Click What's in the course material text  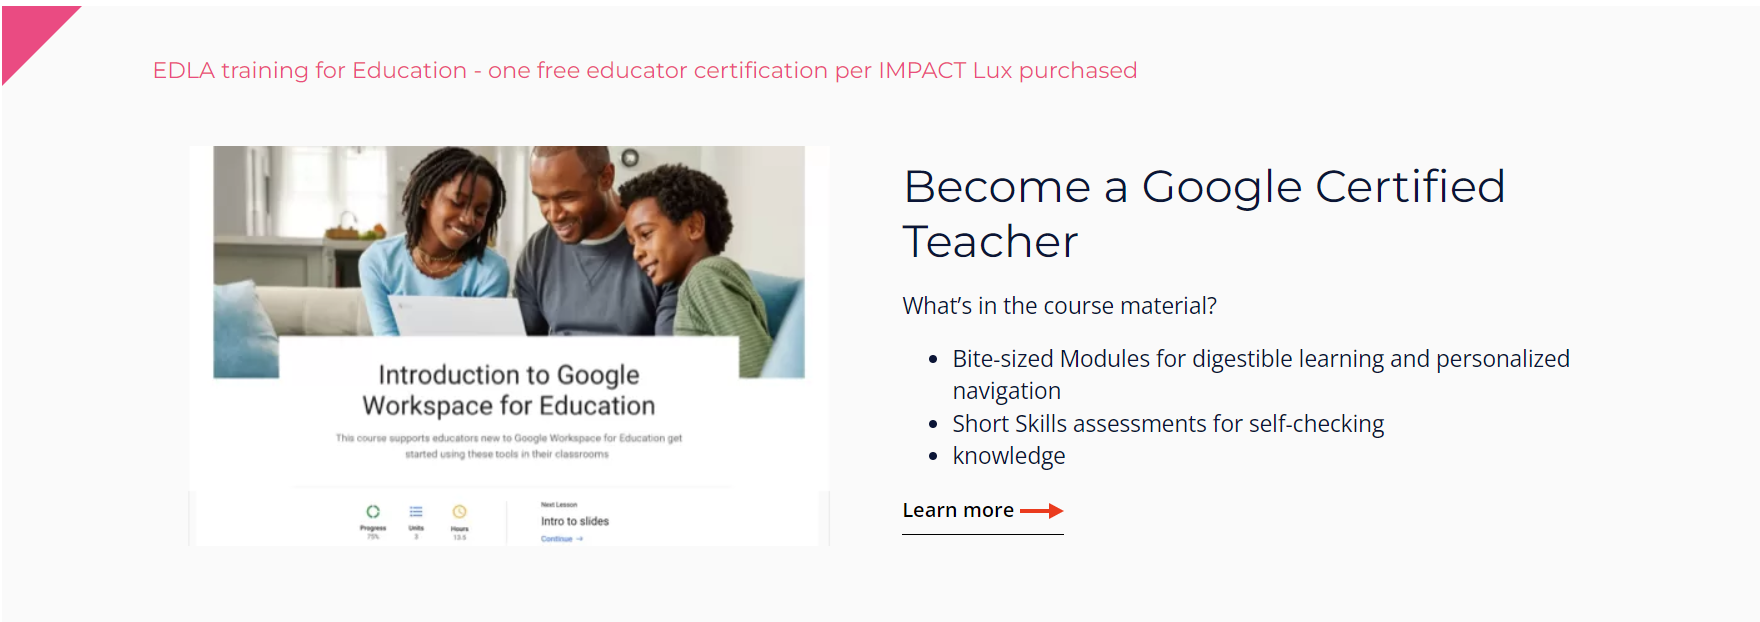point(1059,306)
